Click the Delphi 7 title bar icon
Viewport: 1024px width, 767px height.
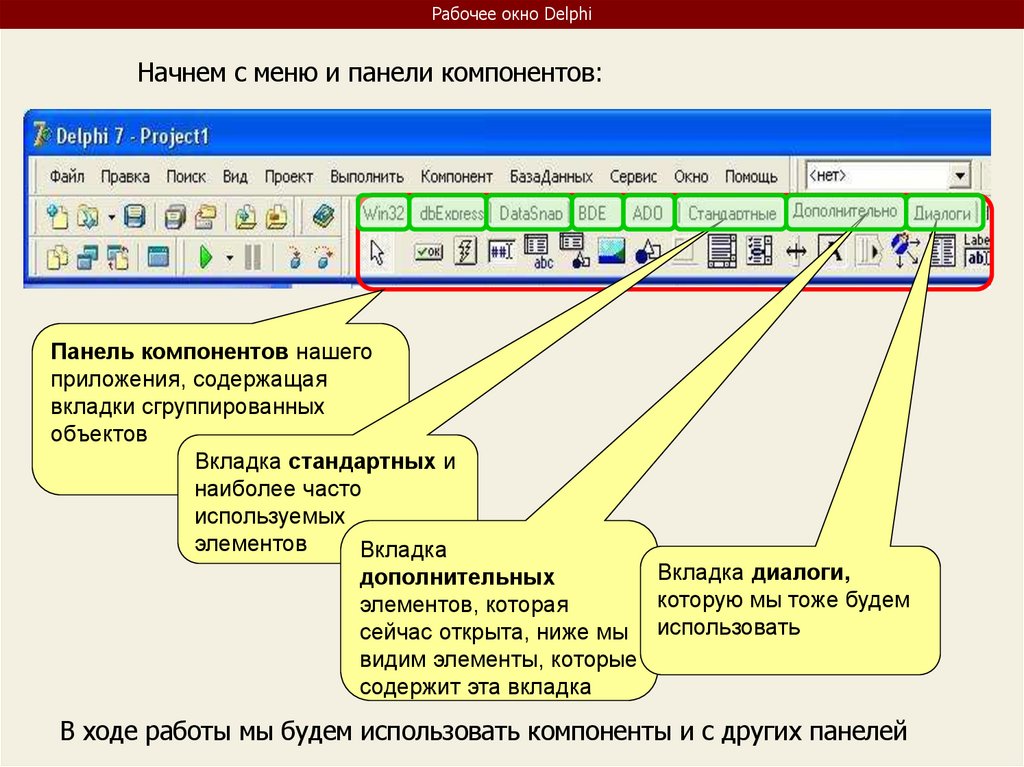(42, 135)
